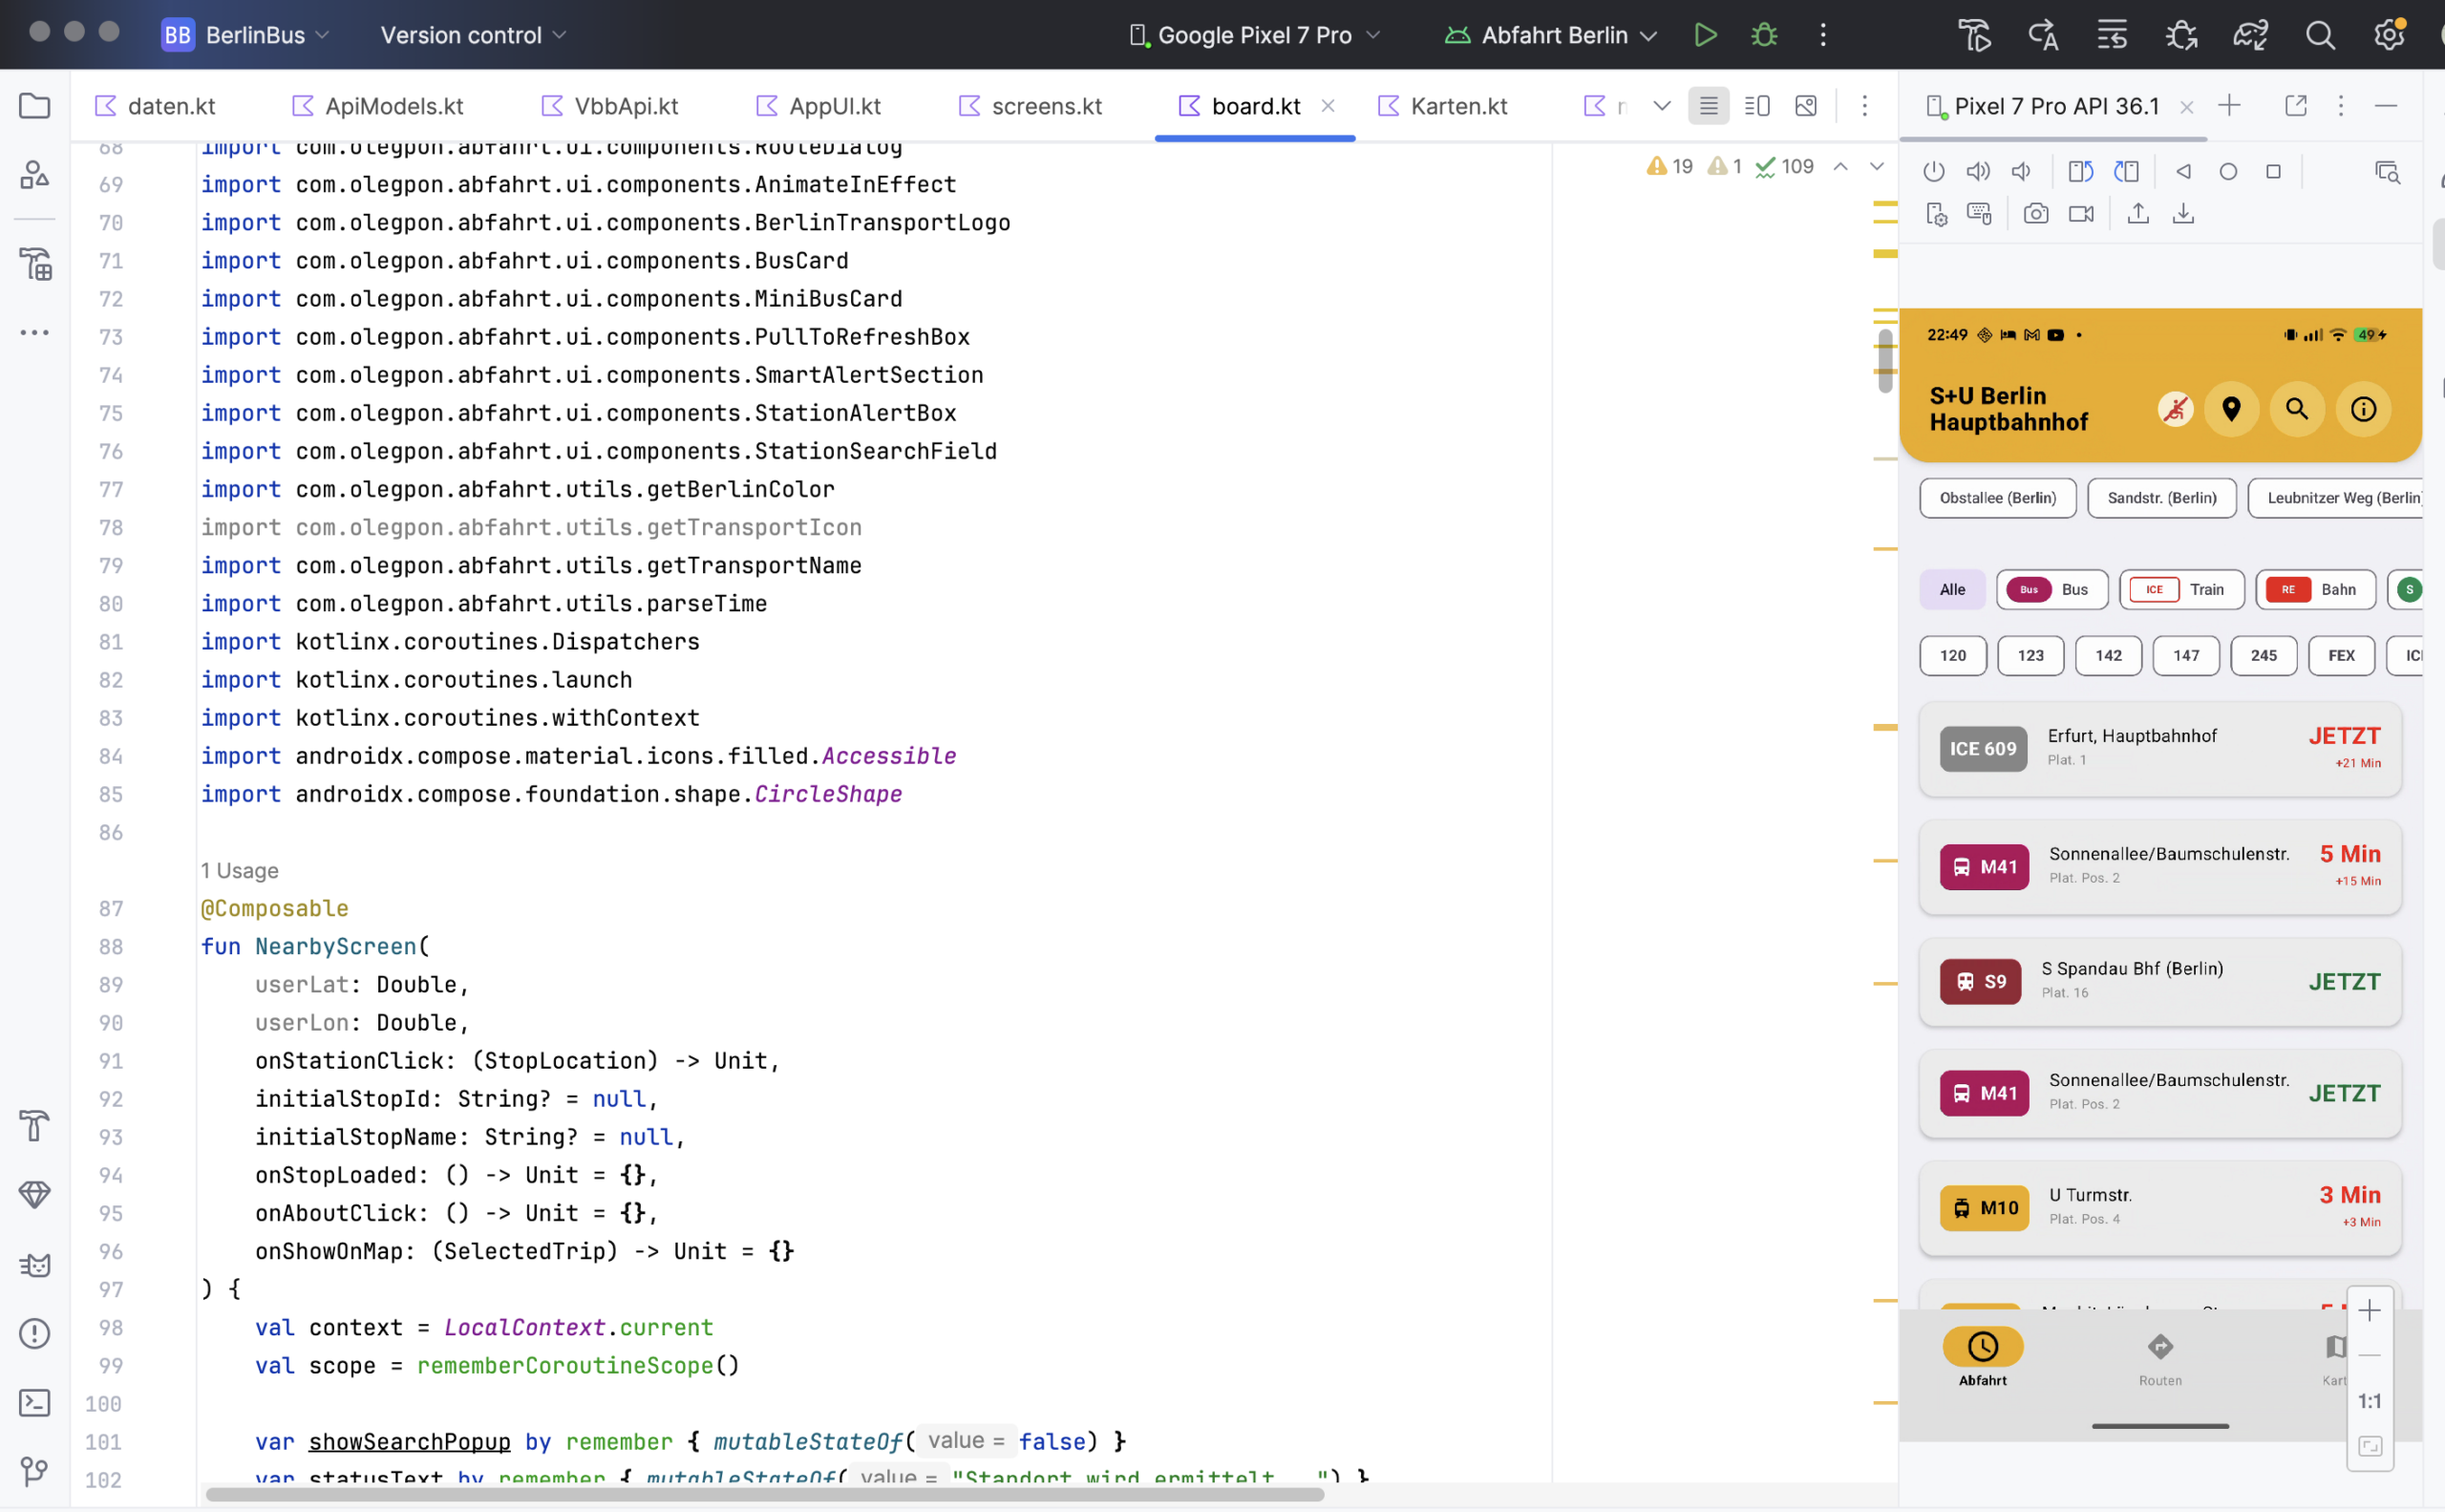Expand the Version control menu
This screenshot has width=2445, height=1512.
coord(474,35)
